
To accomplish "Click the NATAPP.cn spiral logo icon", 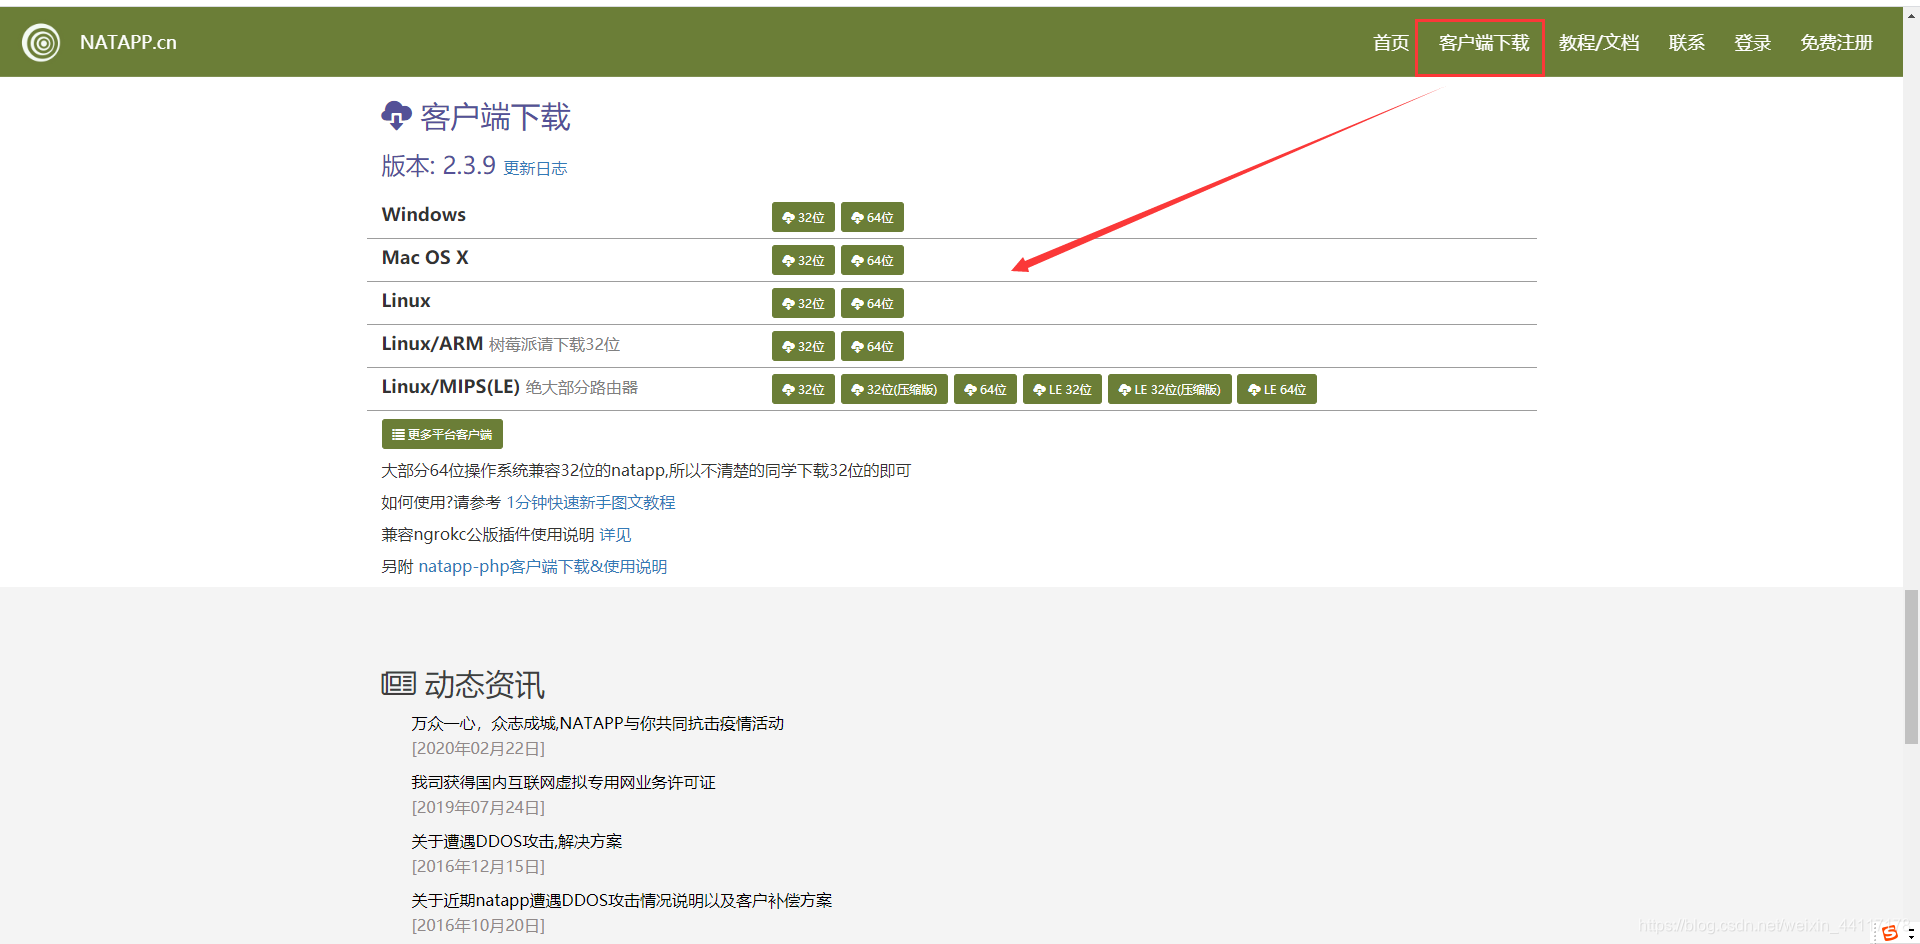I will pyautogui.click(x=41, y=42).
